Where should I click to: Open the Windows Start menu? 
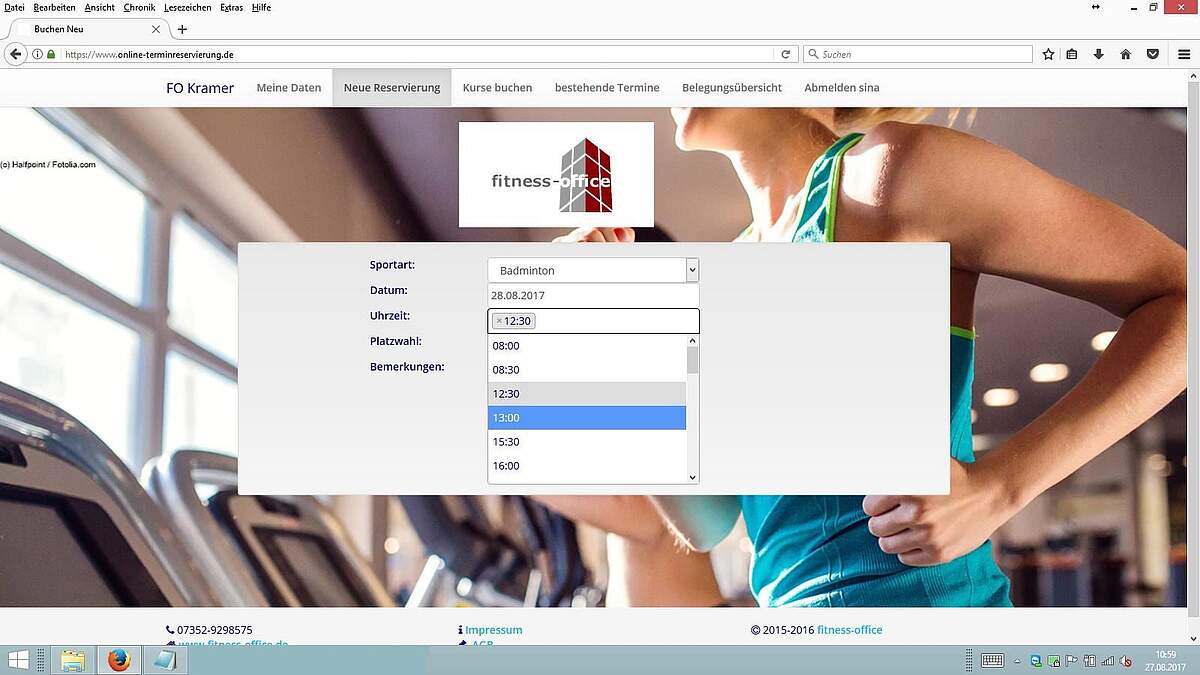(x=18, y=660)
